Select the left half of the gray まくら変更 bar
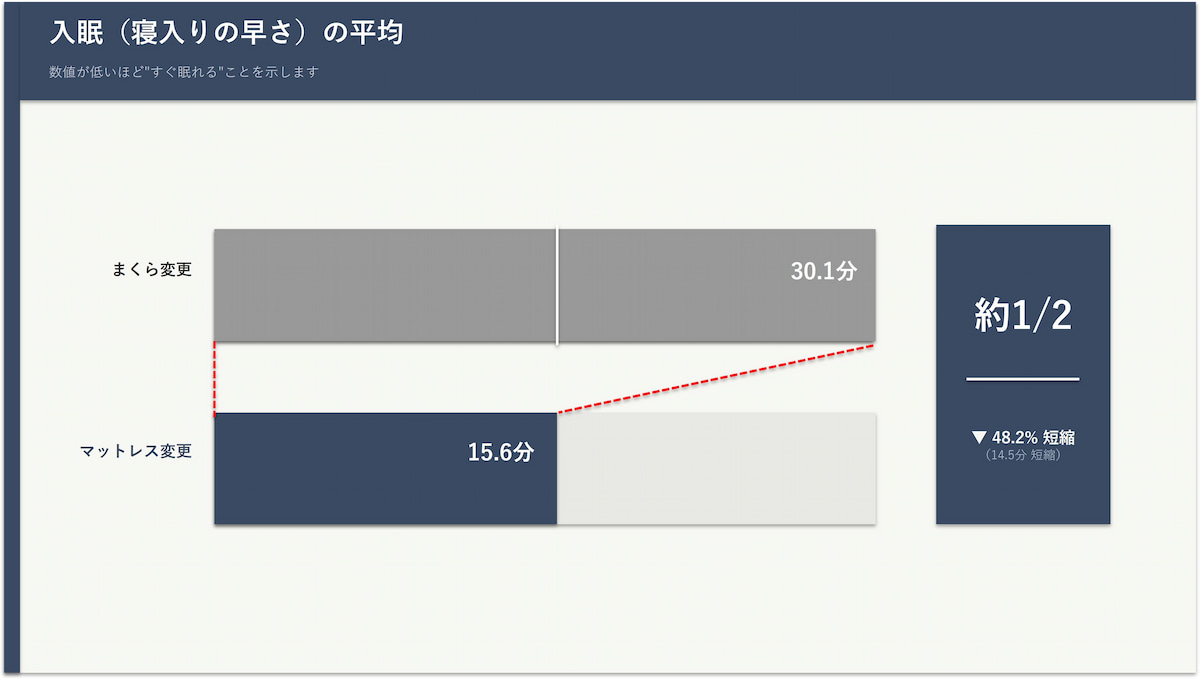Viewport: 1200px width, 679px height. tap(385, 286)
